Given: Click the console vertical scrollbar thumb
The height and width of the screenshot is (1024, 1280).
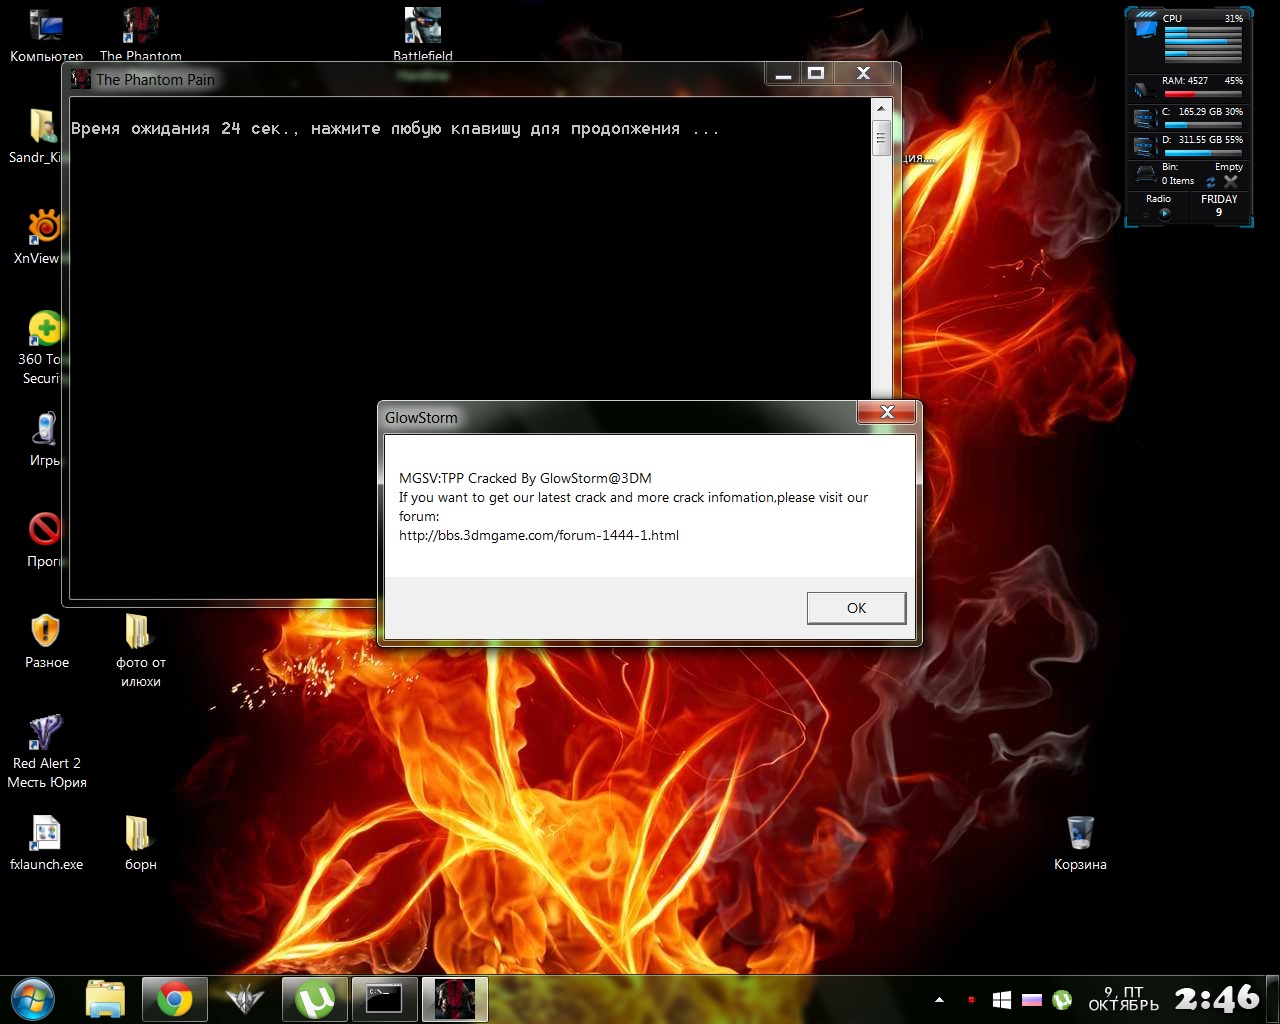Looking at the screenshot, I should (881, 138).
